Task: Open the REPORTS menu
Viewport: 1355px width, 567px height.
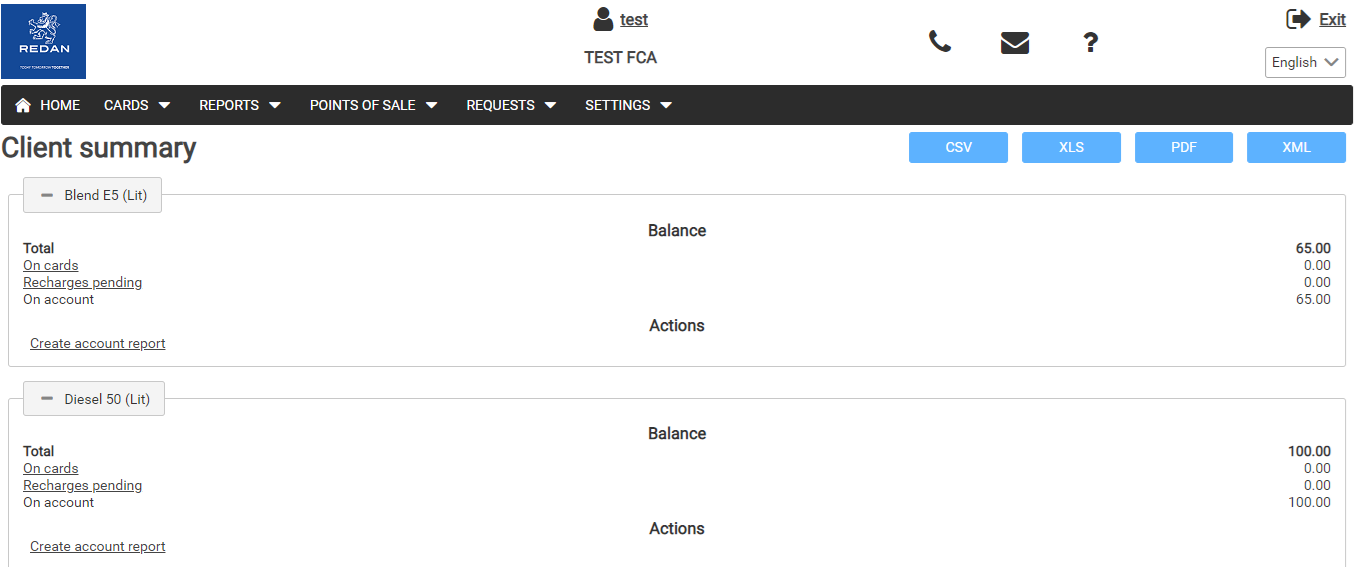Action: 240,105
